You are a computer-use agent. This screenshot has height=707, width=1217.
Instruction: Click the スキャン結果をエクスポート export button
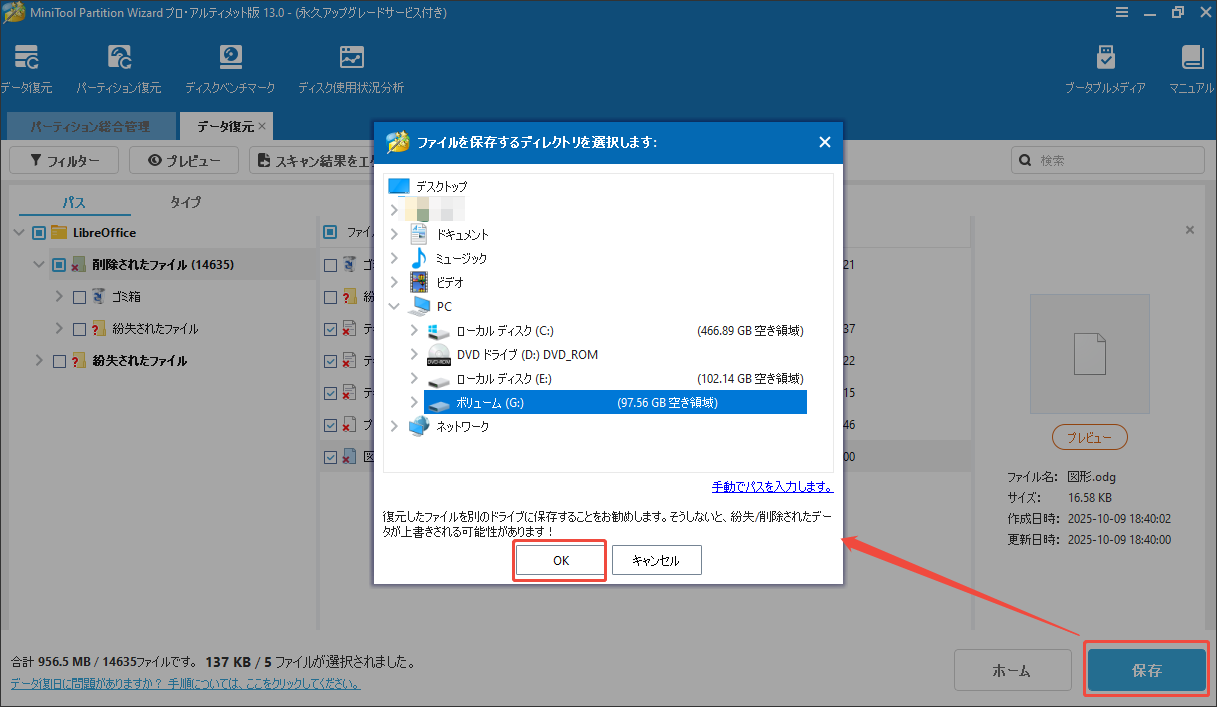(310, 160)
